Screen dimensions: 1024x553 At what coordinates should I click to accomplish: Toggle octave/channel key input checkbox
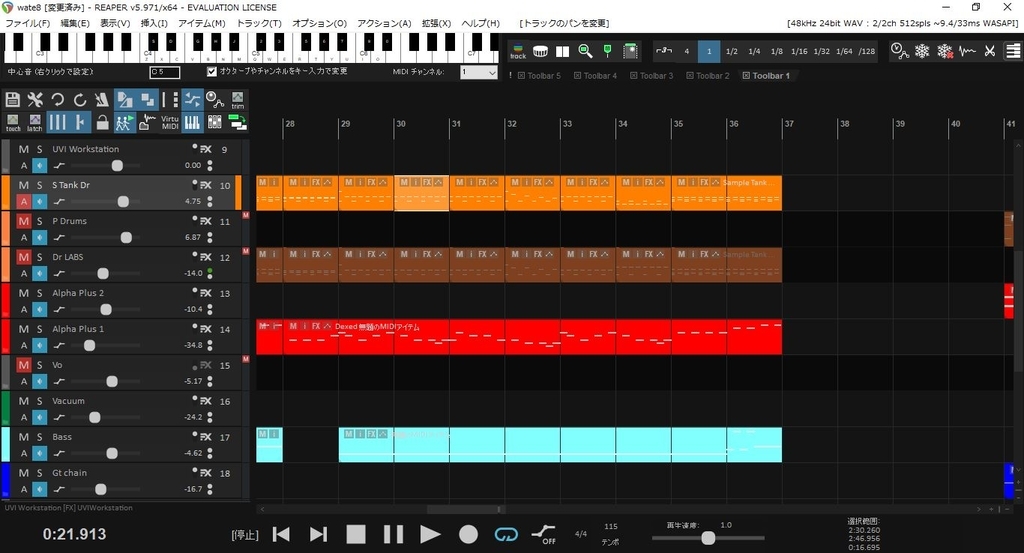[x=212, y=71]
